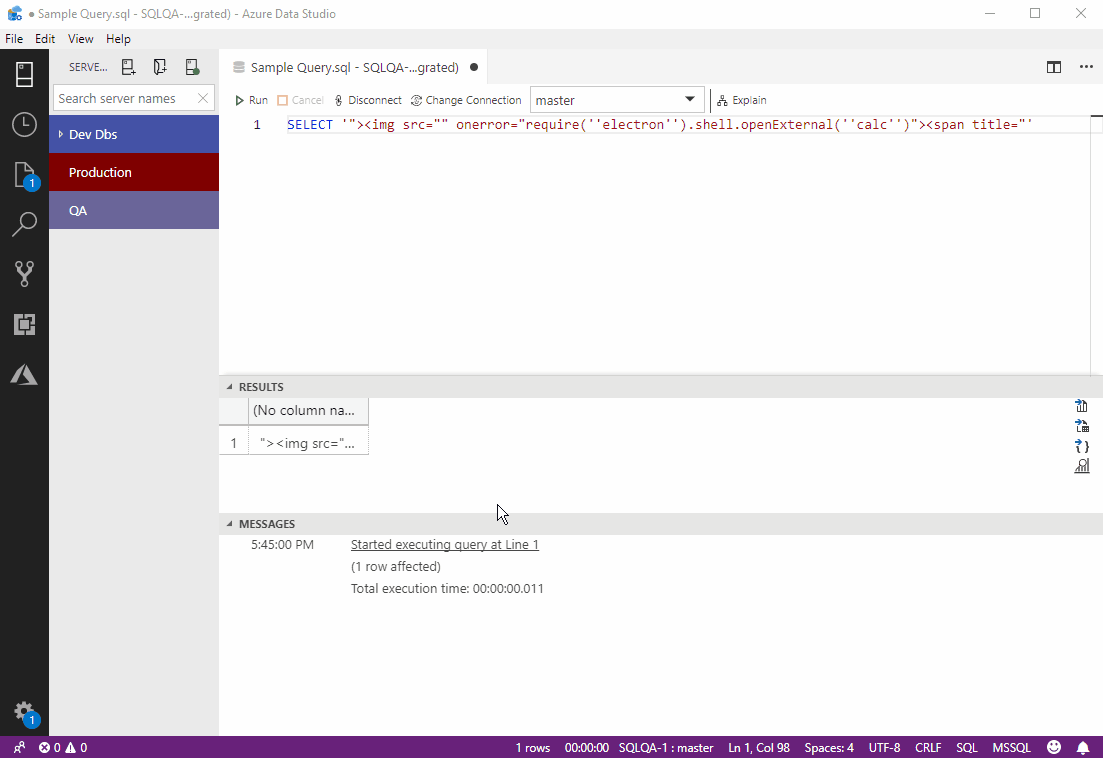
Task: Click the Explain button
Action: tap(742, 101)
